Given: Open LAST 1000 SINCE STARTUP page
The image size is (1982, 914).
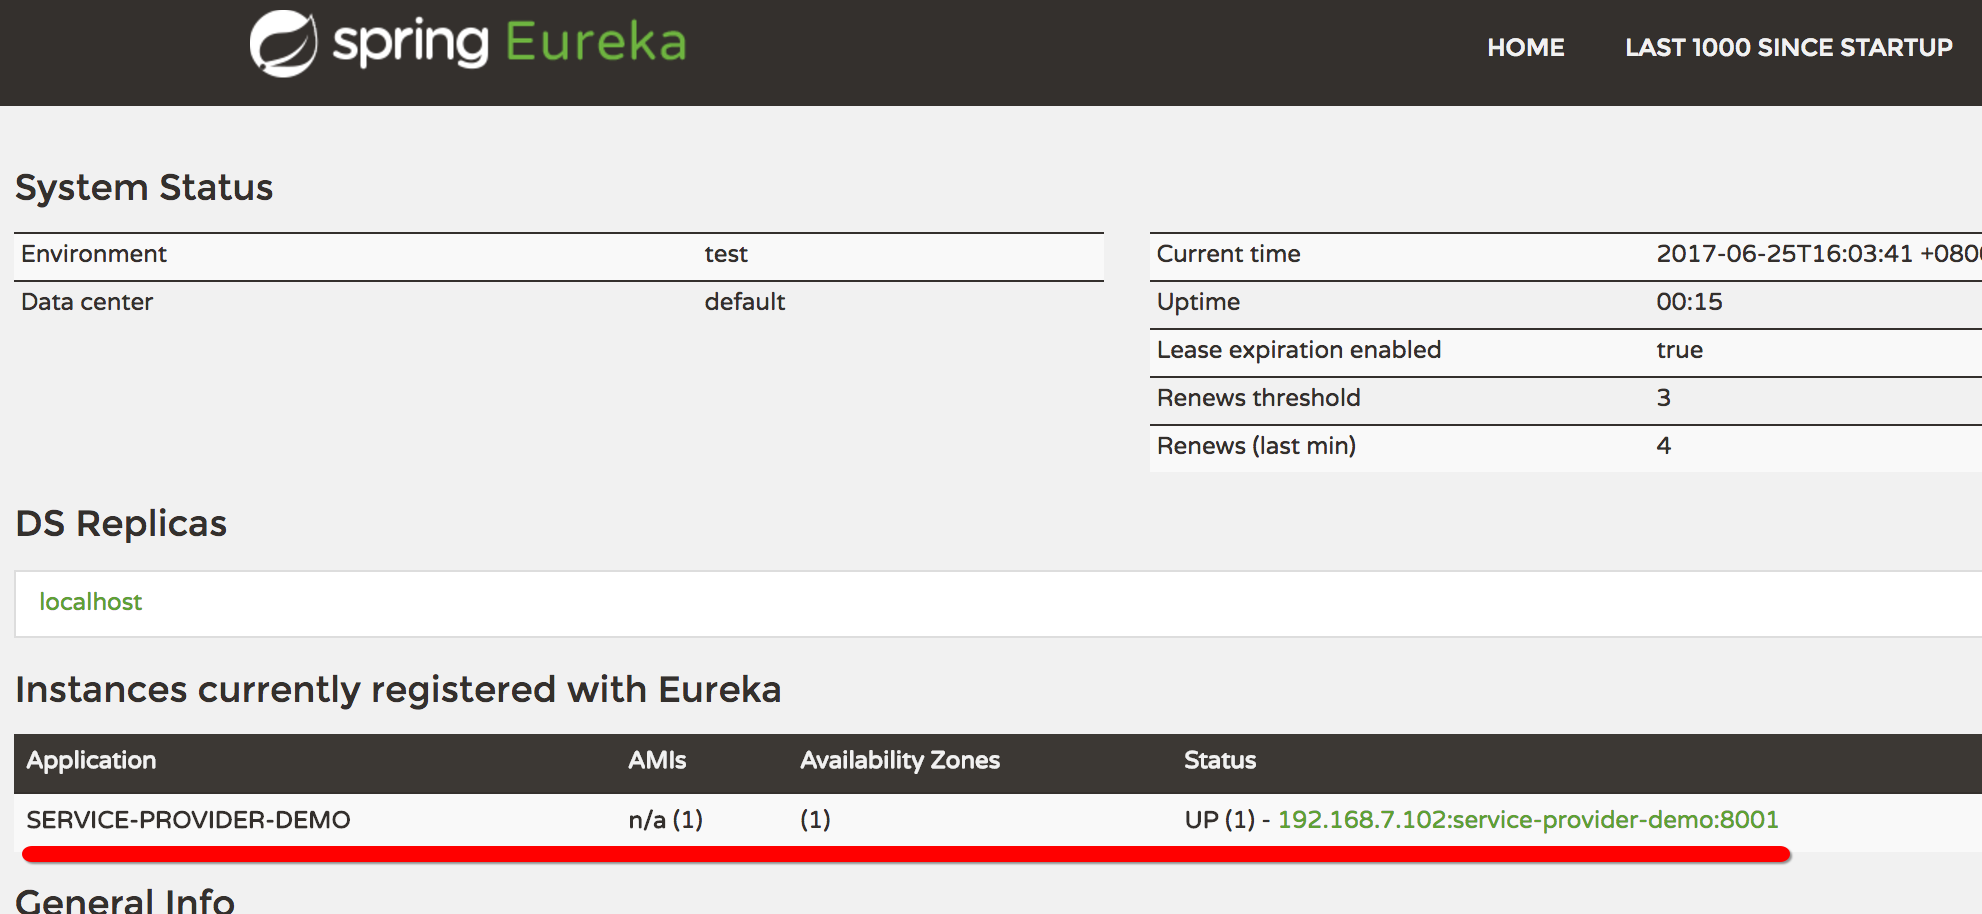Looking at the screenshot, I should 1788,47.
